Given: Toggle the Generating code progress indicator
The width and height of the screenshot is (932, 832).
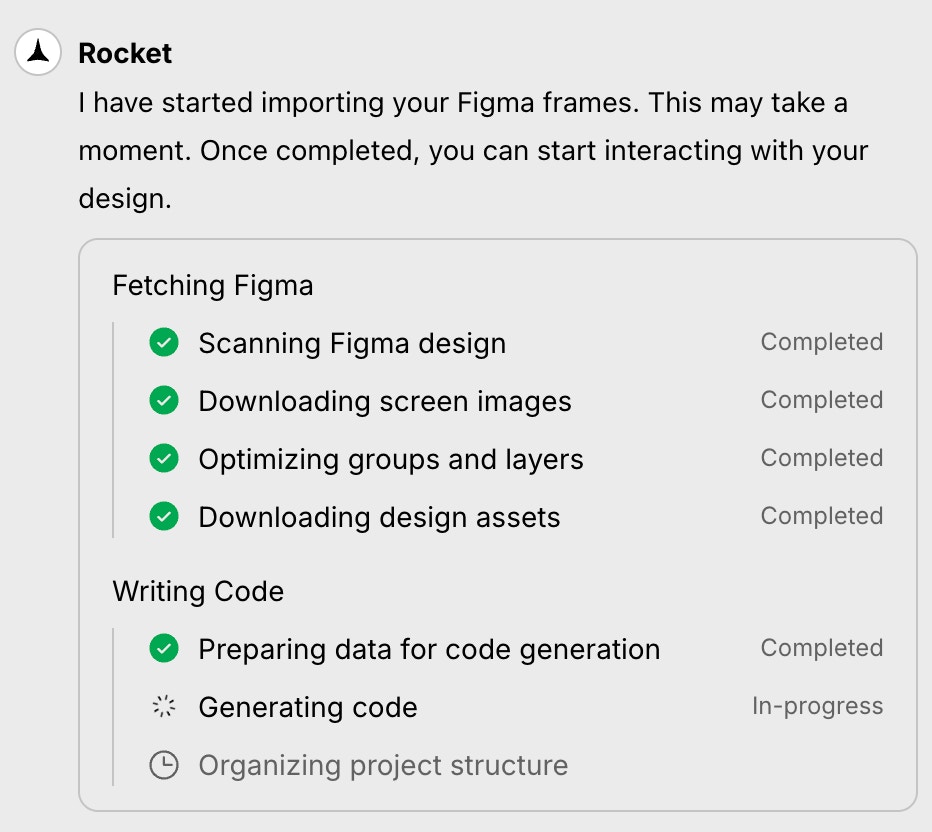Looking at the screenshot, I should [x=163, y=706].
